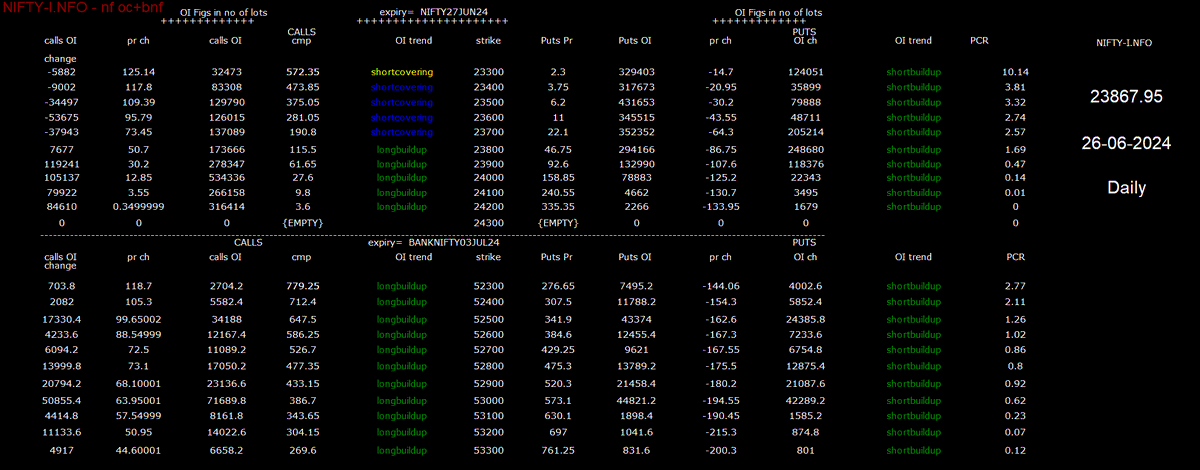
Task: Select Puts OI value 431653
Action: click(x=635, y=102)
